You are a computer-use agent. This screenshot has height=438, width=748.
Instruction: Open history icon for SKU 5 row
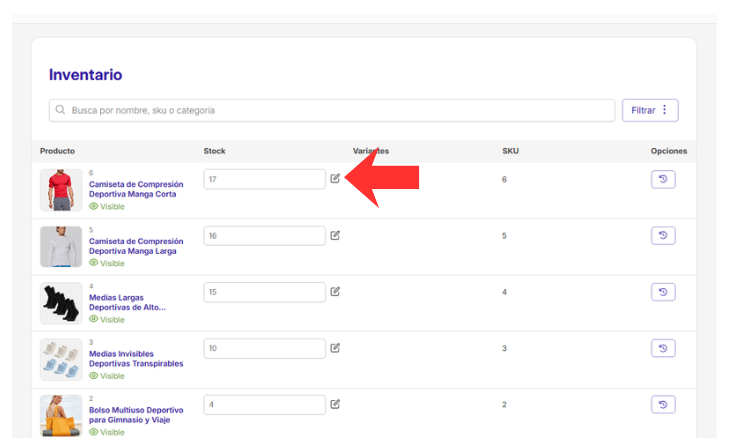(x=664, y=235)
